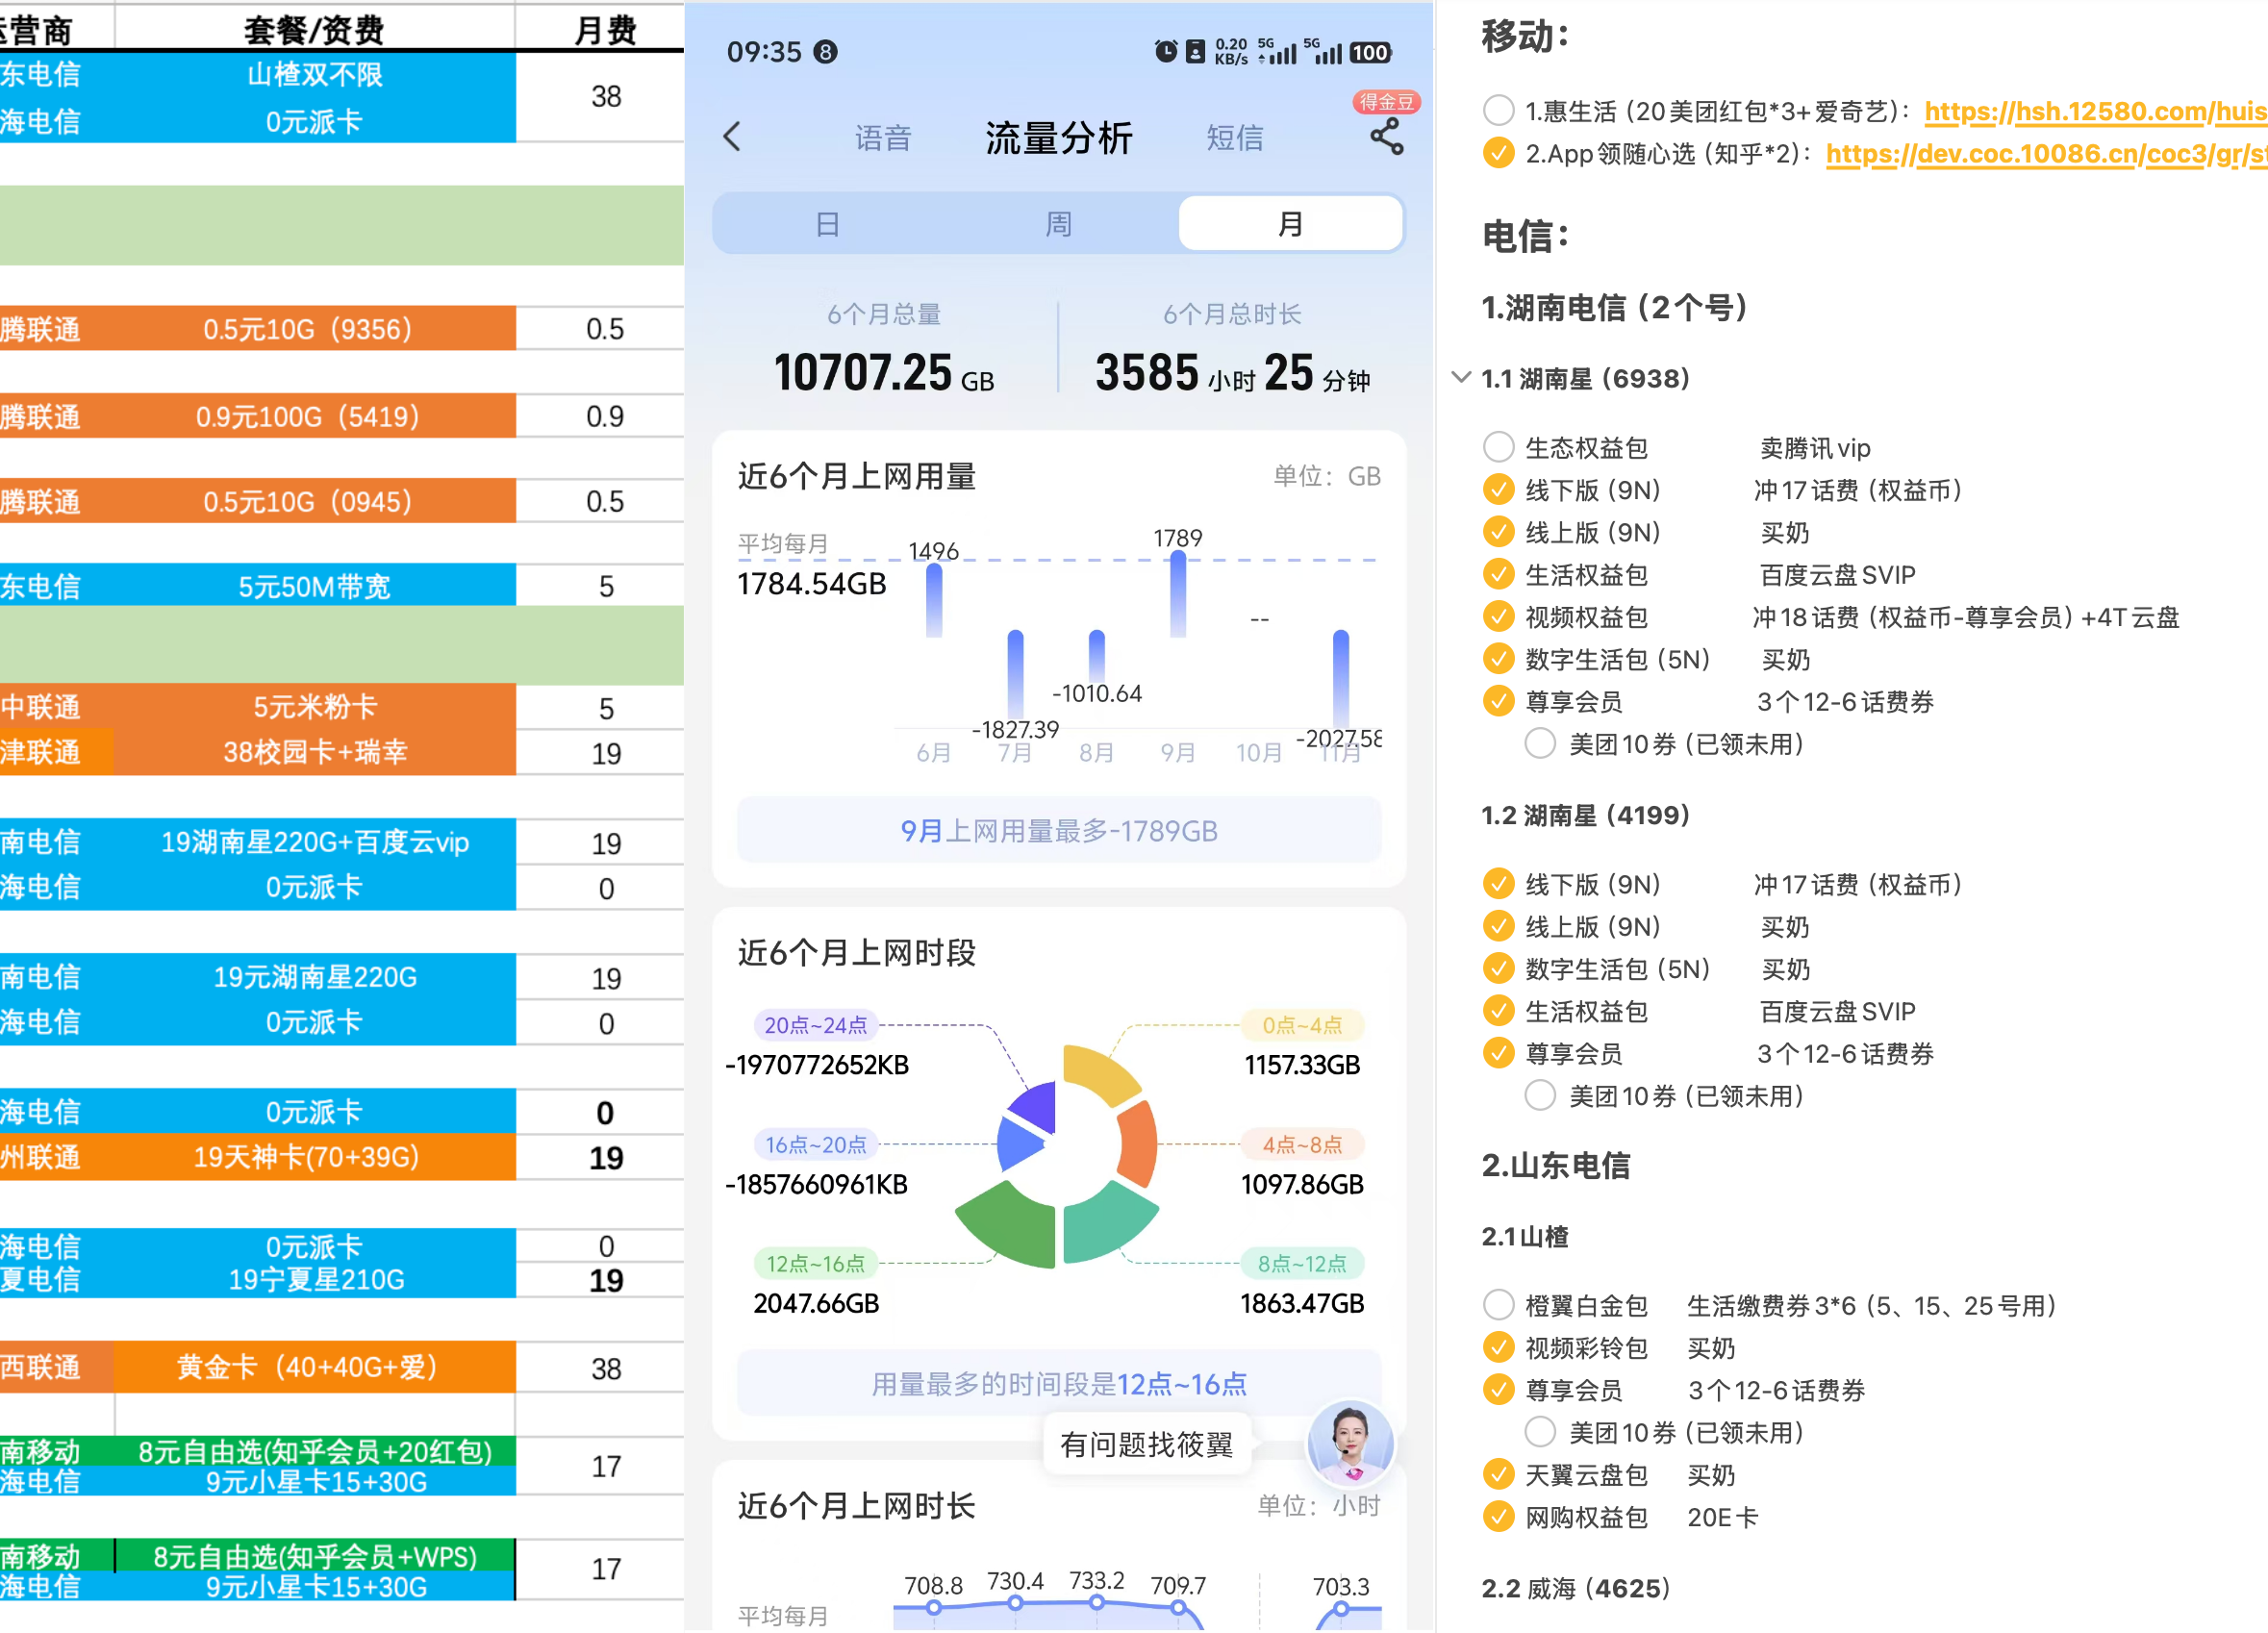
Task: Select cell 5元50M带宽
Action: [314, 586]
